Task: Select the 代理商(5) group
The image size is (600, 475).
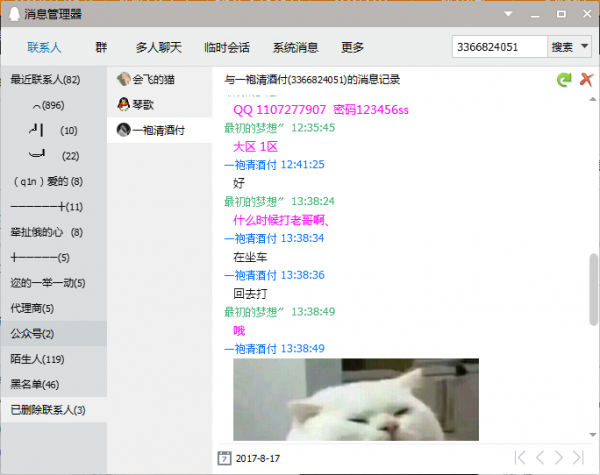Action: 54,308
